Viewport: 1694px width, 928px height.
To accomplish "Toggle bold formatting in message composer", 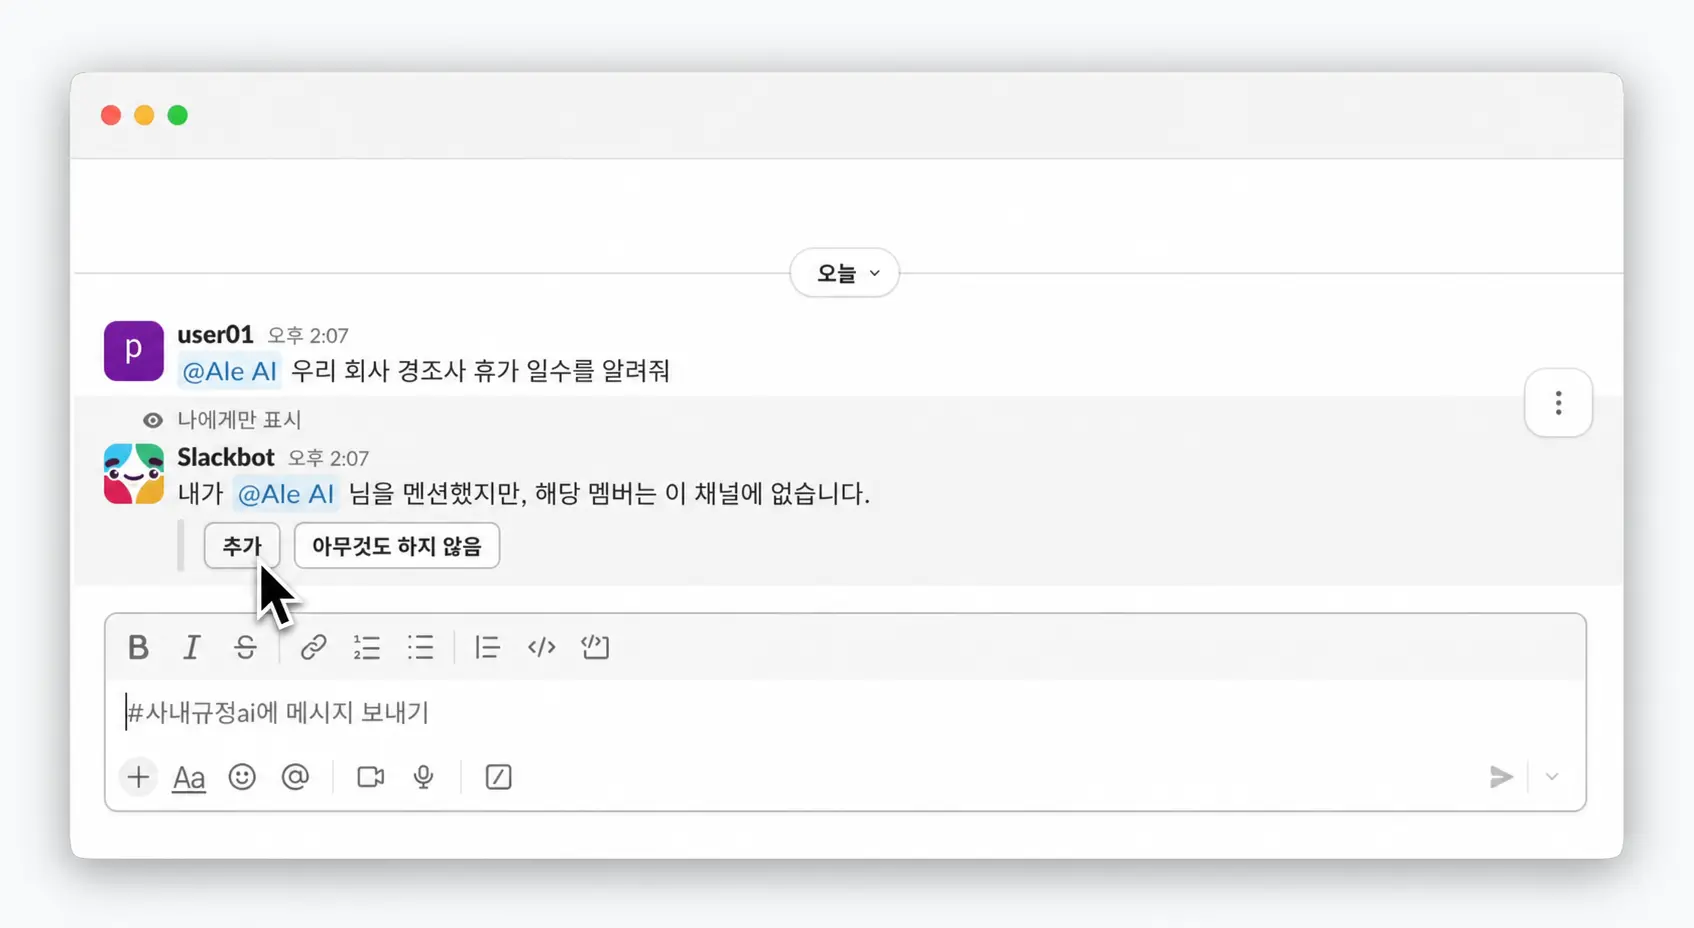I will coord(138,647).
